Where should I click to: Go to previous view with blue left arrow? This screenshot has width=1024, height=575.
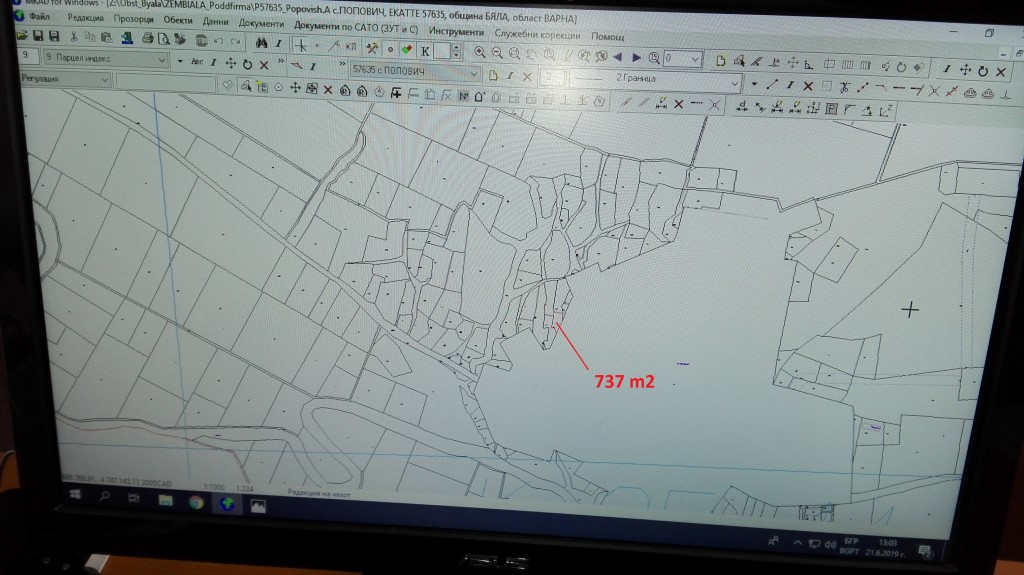click(x=616, y=57)
